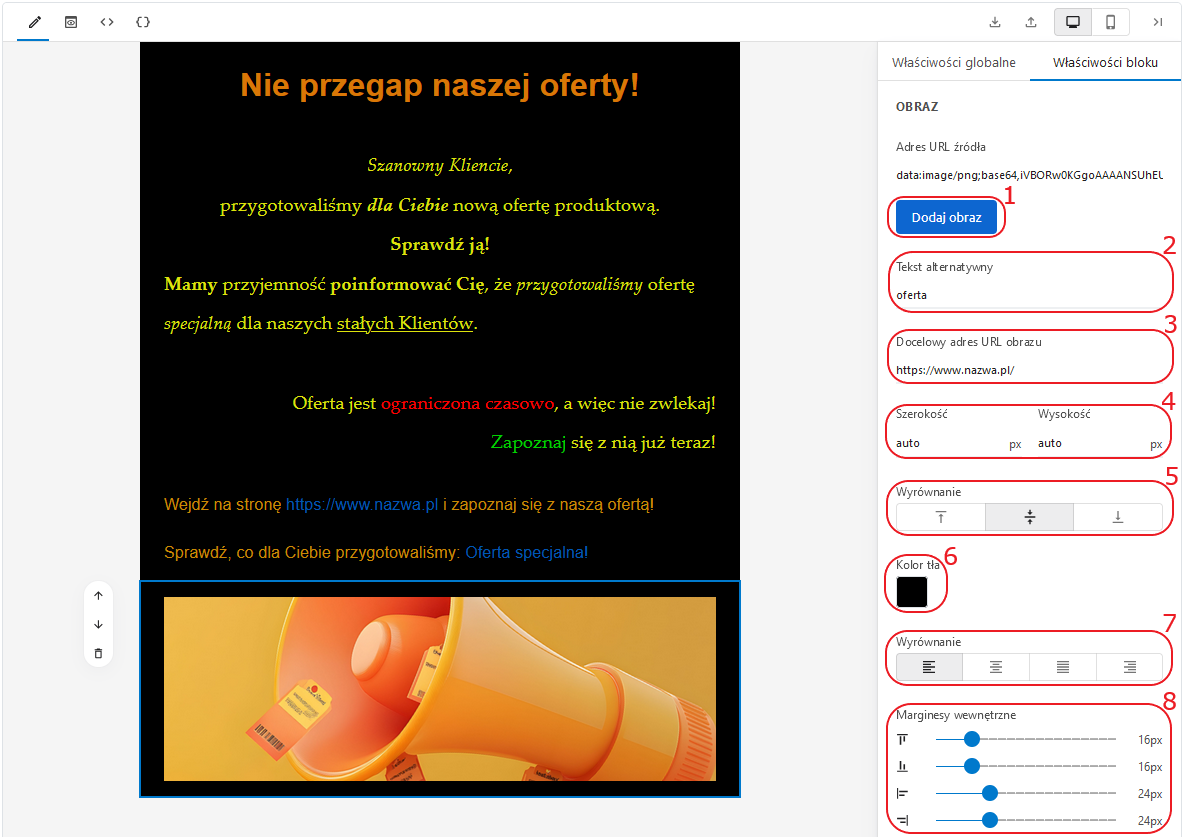Screen dimensions: 1184x837
Task: Switch to mobile preview mode
Action: click(x=1110, y=22)
